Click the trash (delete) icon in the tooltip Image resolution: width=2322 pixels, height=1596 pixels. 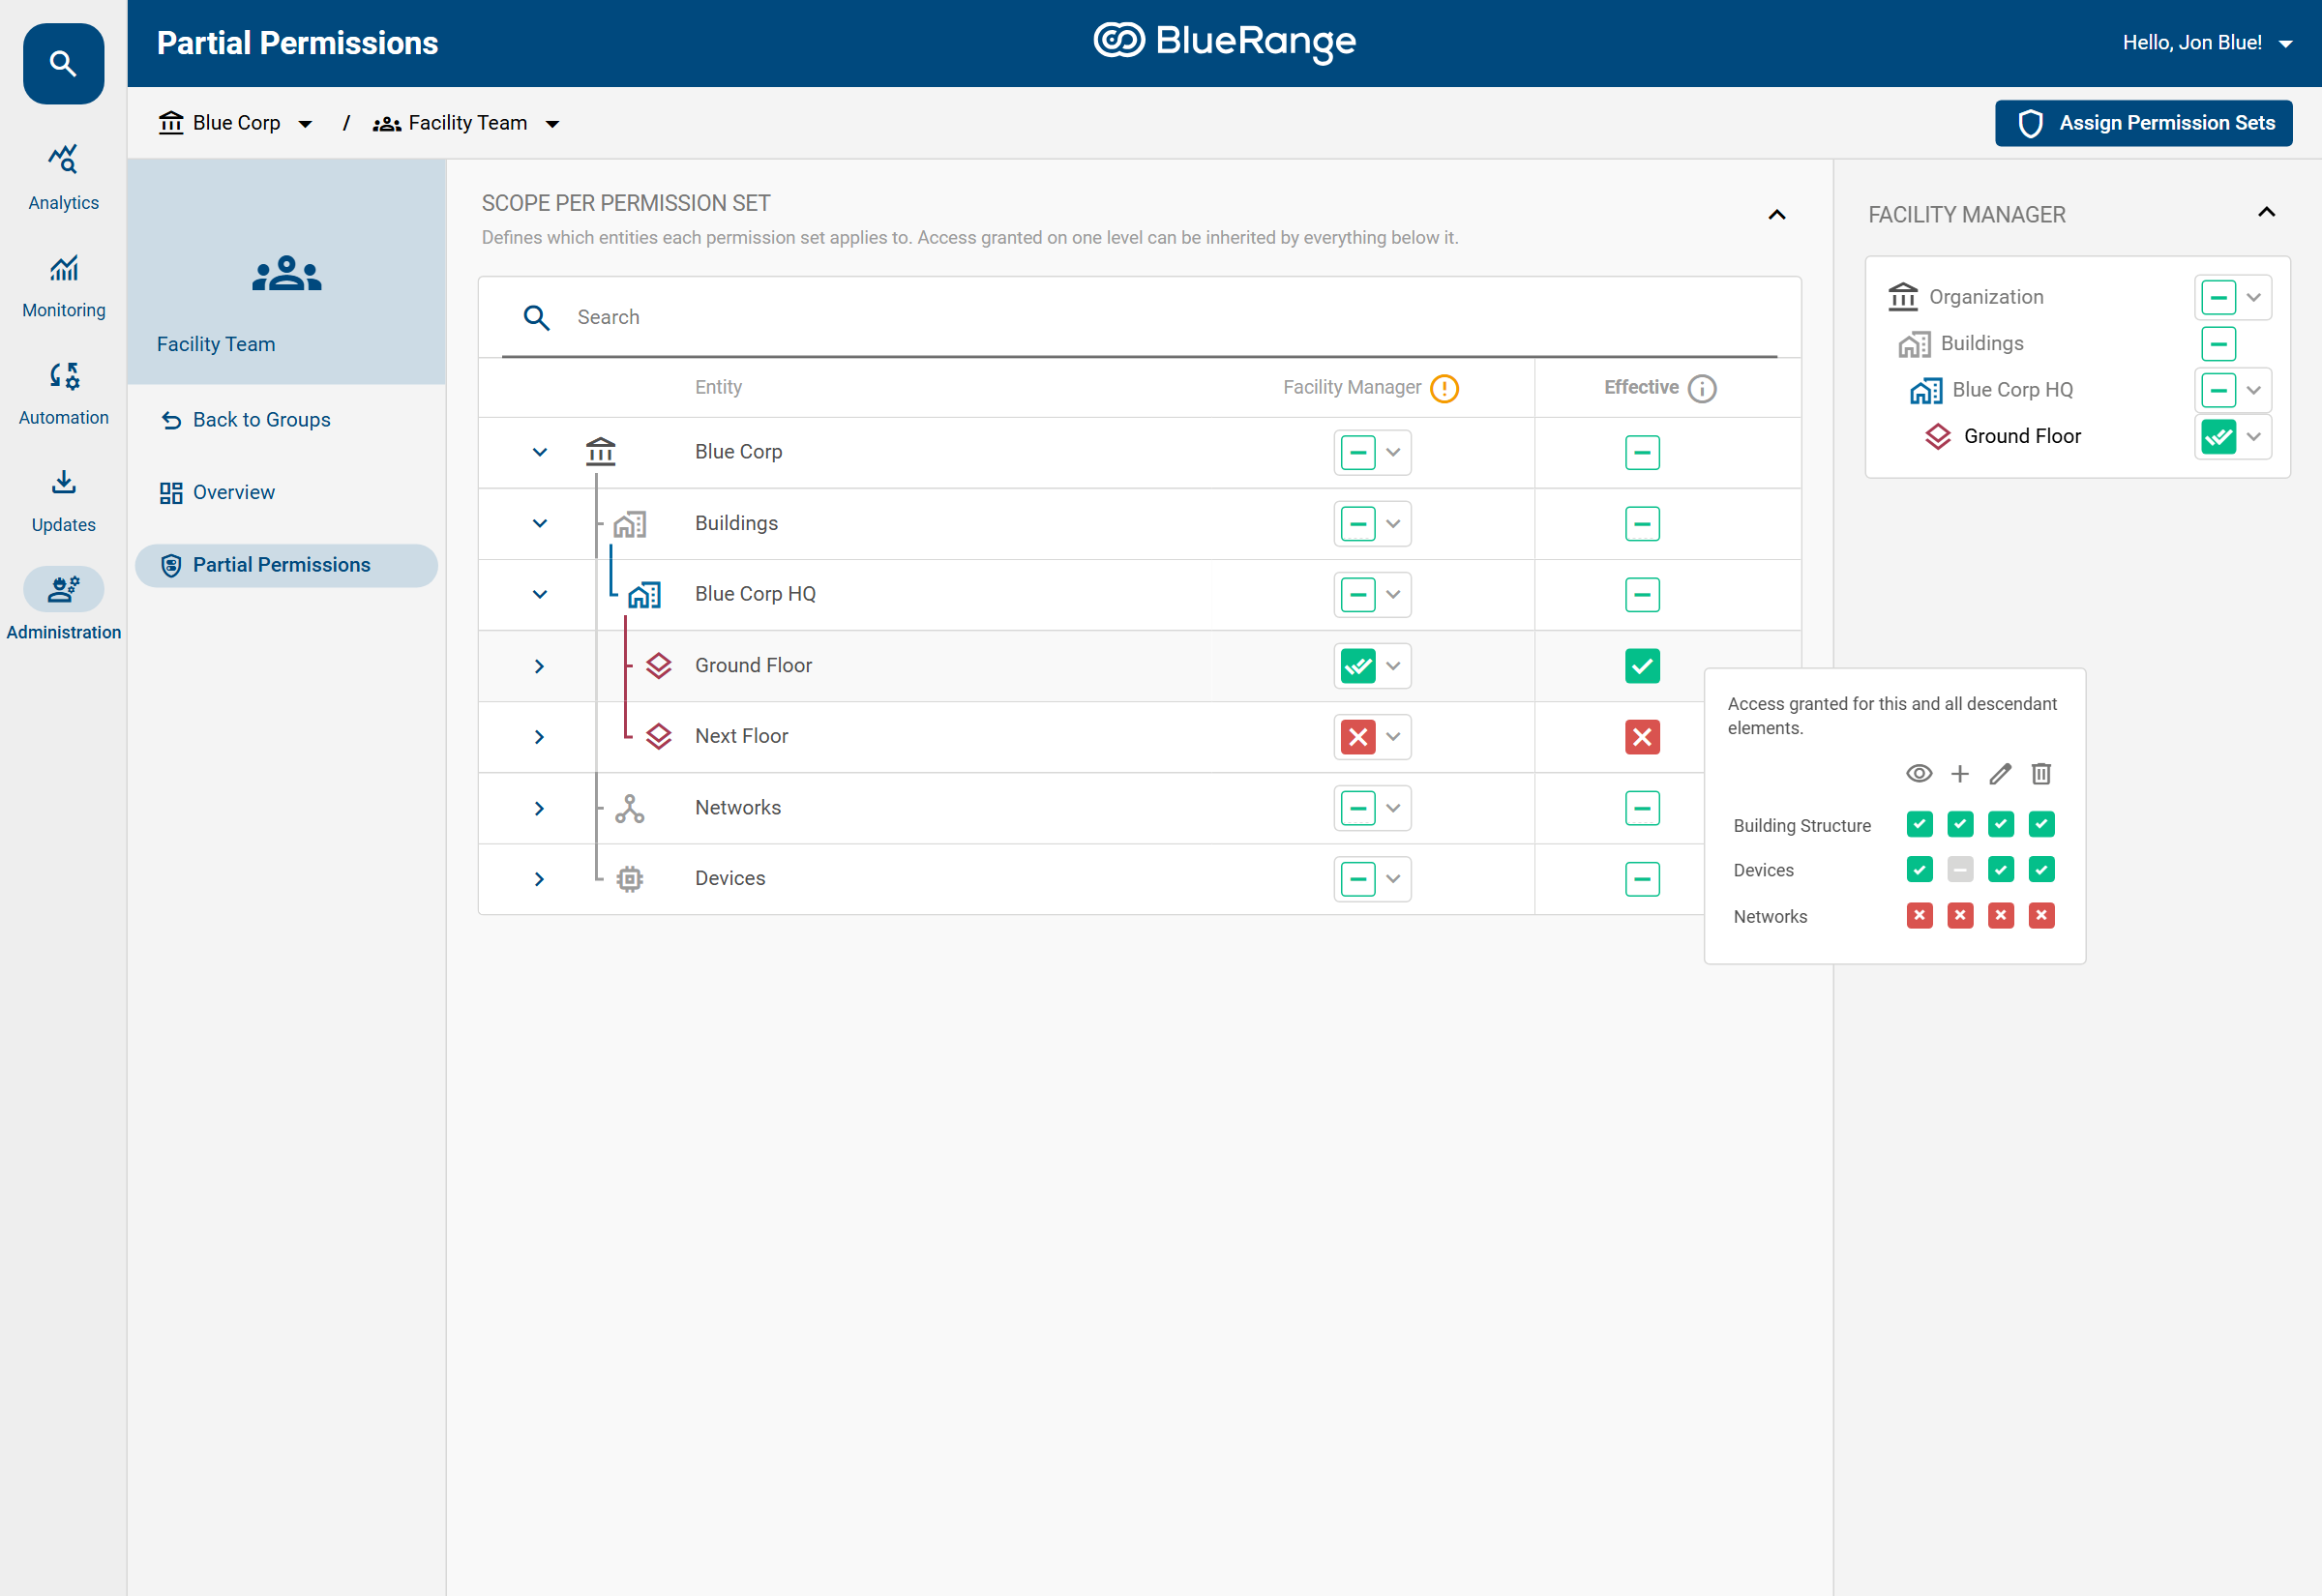2041,774
